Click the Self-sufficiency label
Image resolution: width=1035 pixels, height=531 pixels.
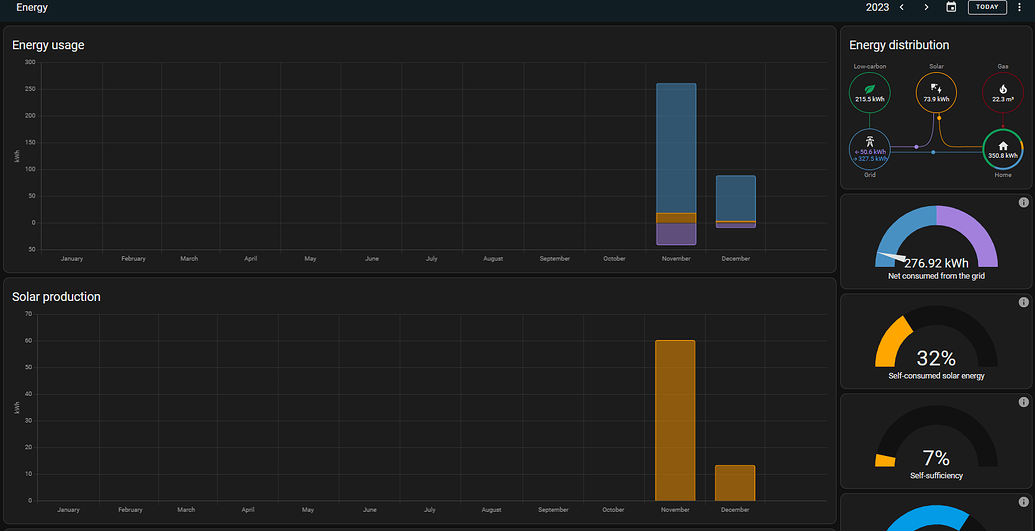[x=936, y=476]
